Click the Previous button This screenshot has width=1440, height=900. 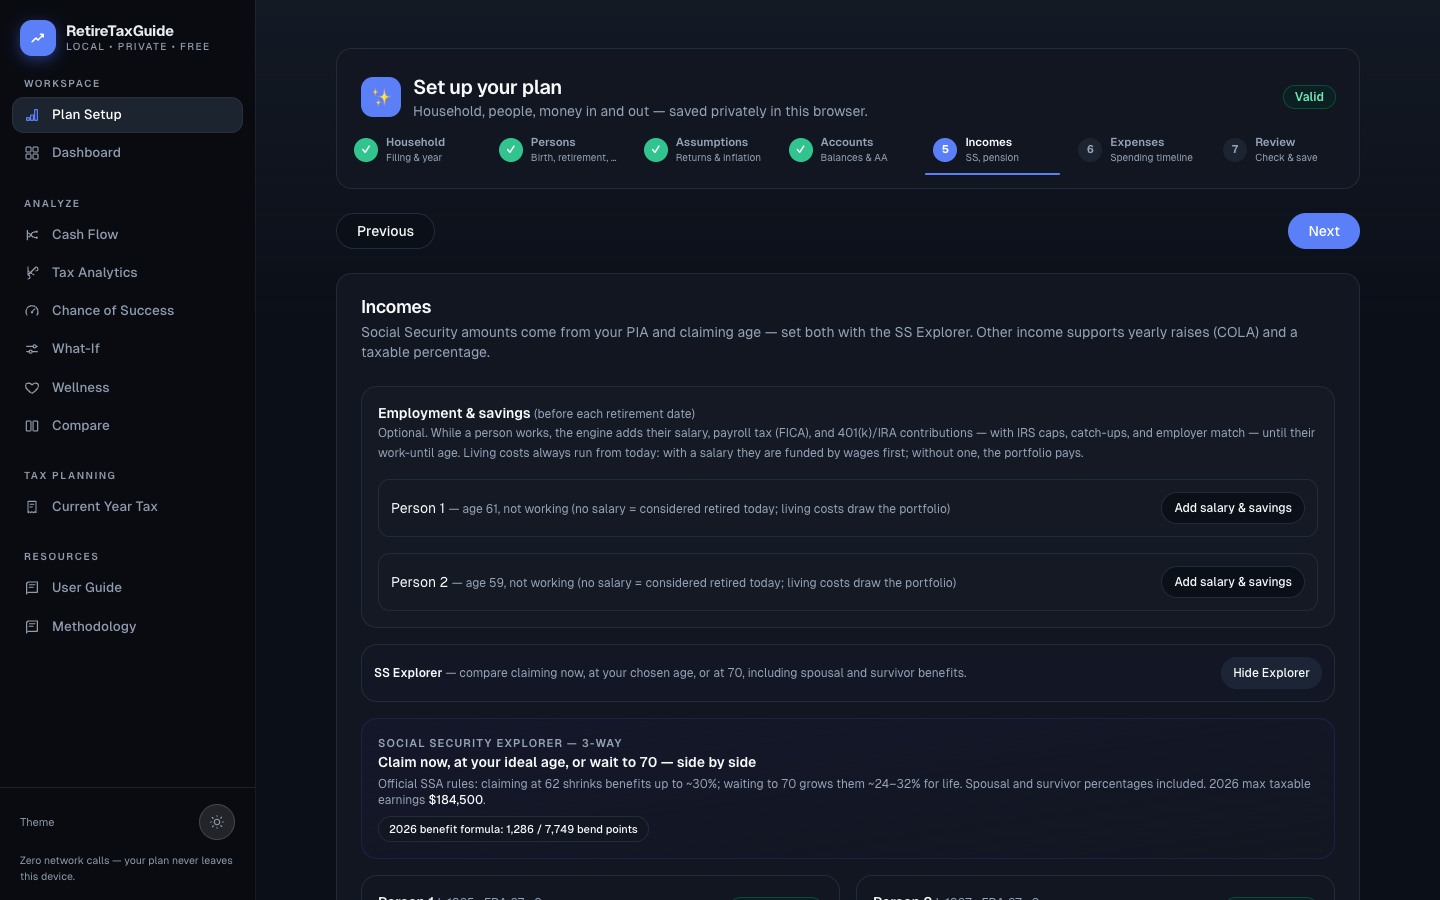pyautogui.click(x=385, y=231)
